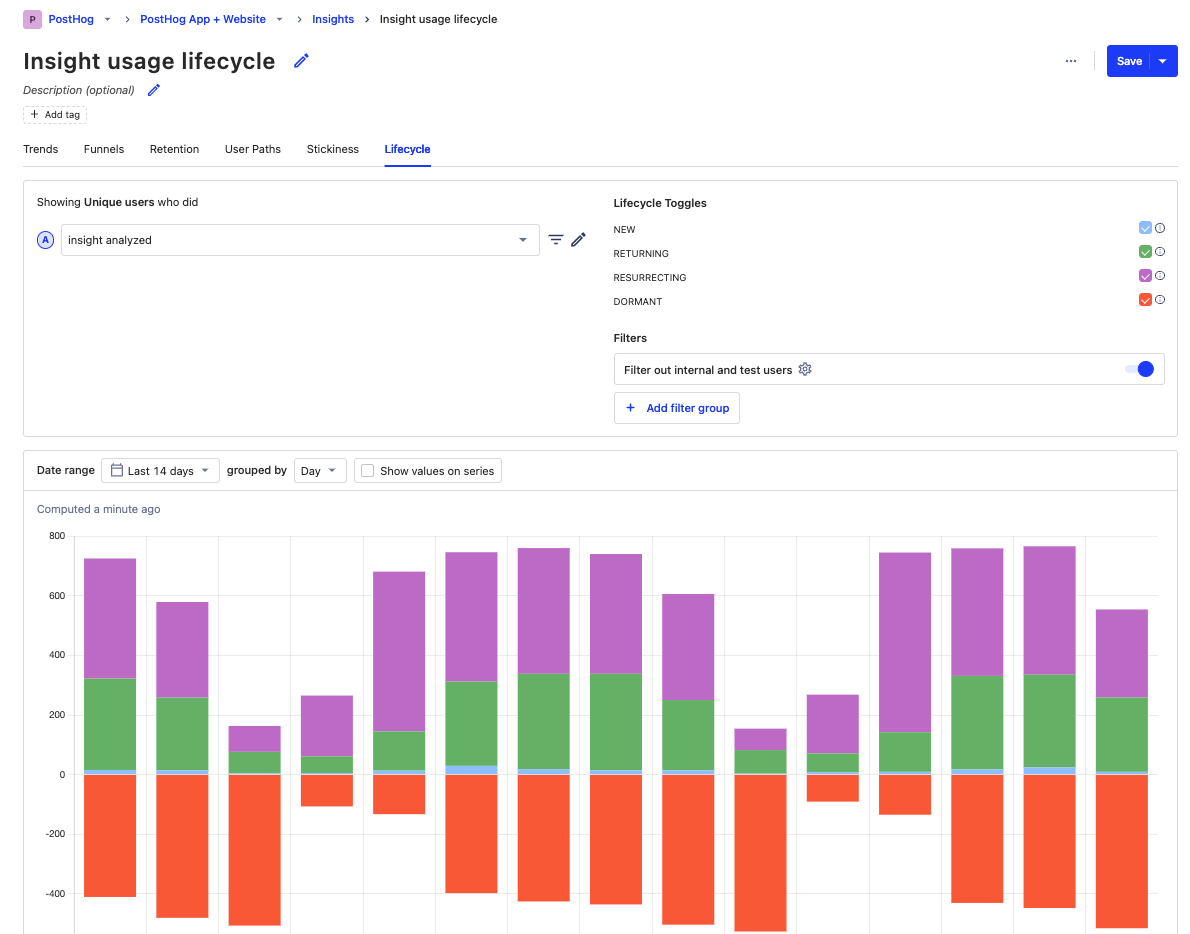This screenshot has width=1190, height=934.
Task: Expand the grouped by Day dropdown
Action: 320,471
